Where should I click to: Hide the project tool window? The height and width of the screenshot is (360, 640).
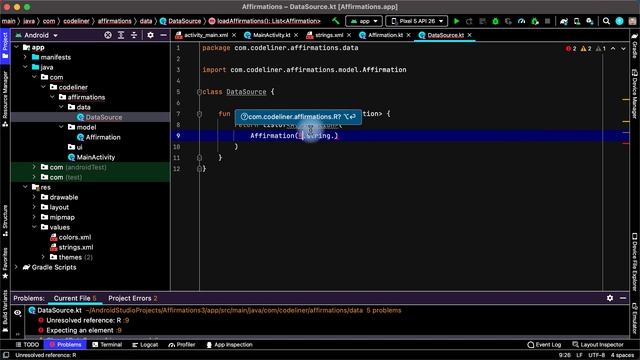click(163, 35)
